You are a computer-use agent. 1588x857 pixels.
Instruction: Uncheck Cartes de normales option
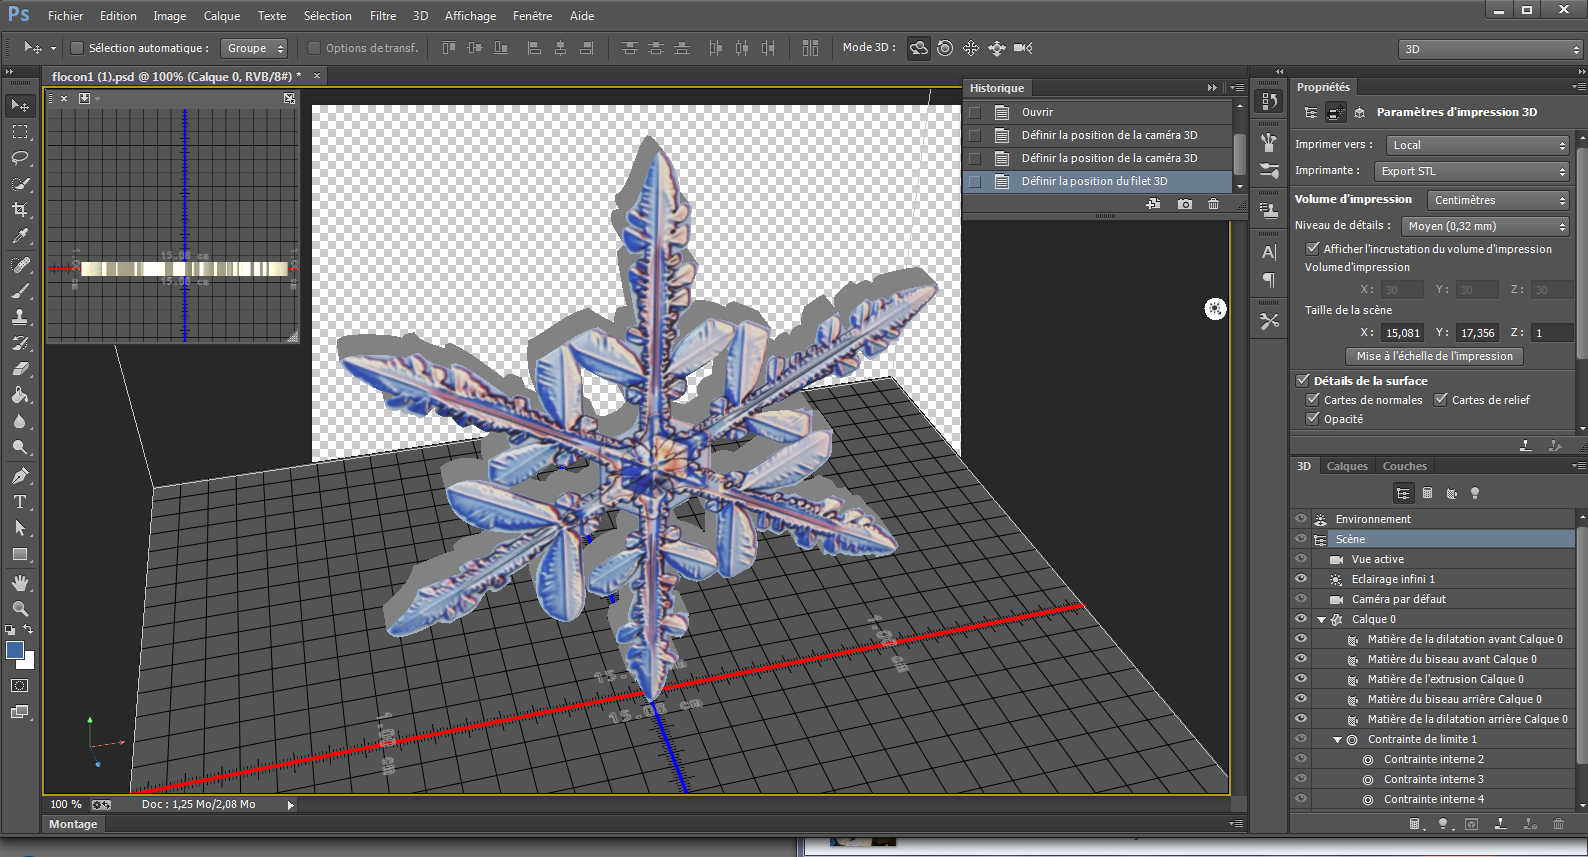pyautogui.click(x=1313, y=400)
